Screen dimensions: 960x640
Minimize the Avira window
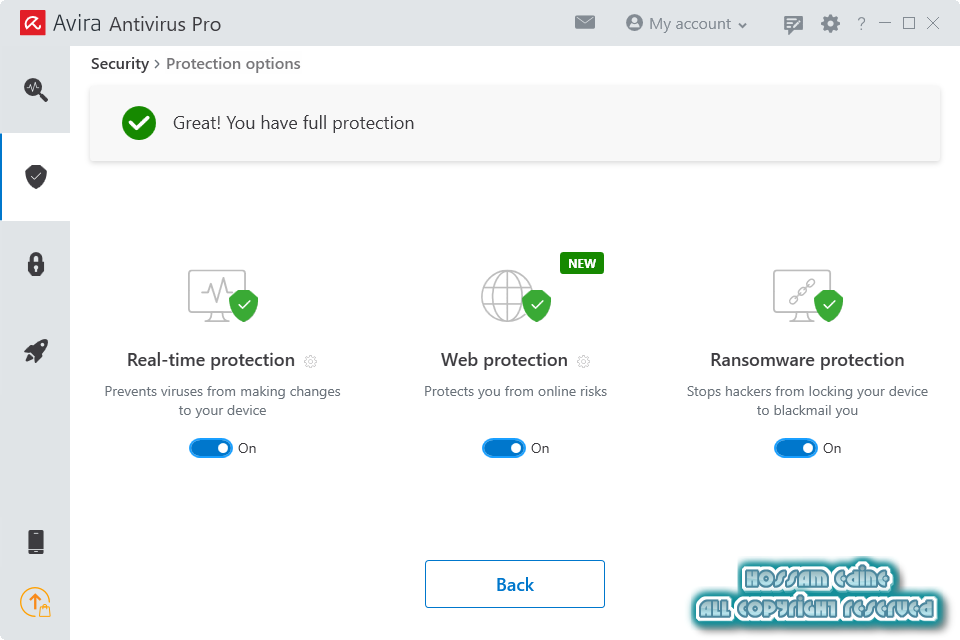[885, 23]
